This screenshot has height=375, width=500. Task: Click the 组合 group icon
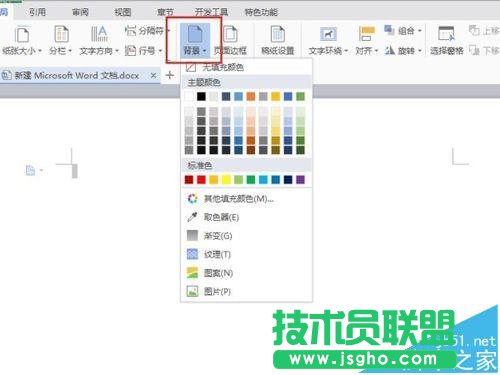389,30
